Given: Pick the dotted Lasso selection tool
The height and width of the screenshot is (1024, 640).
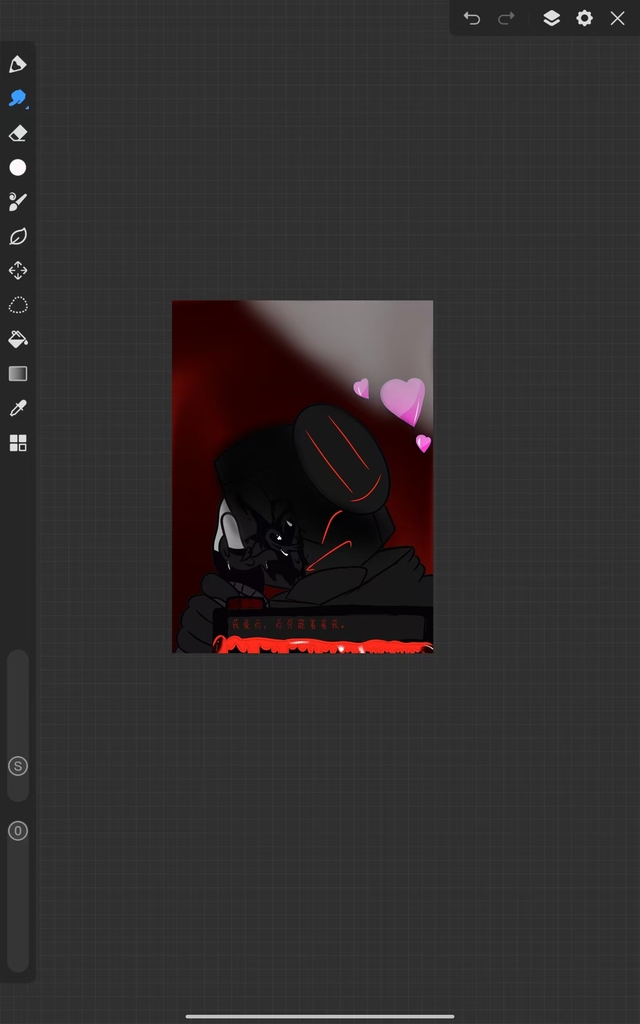Looking at the screenshot, I should (18, 305).
